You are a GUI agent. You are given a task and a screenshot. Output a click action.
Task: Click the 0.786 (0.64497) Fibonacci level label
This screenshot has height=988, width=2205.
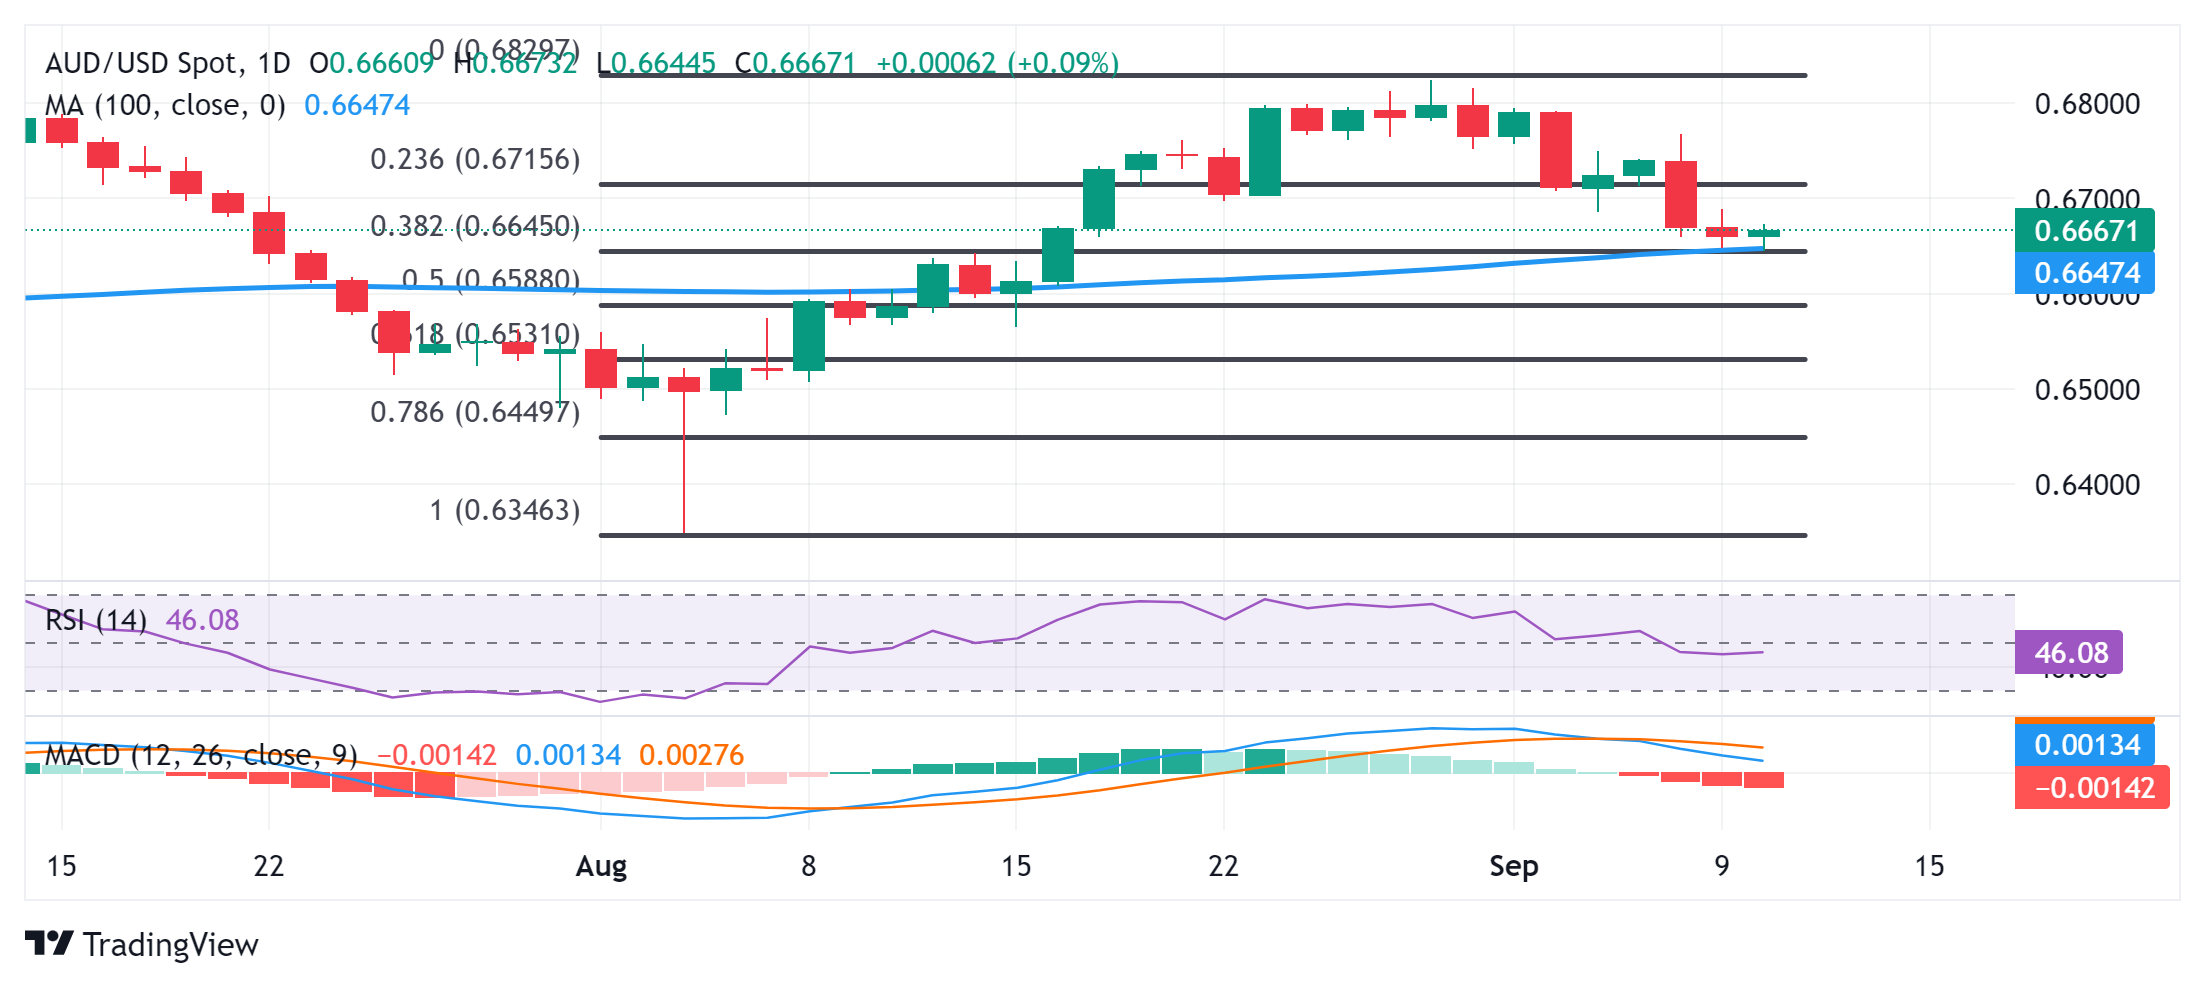(475, 412)
